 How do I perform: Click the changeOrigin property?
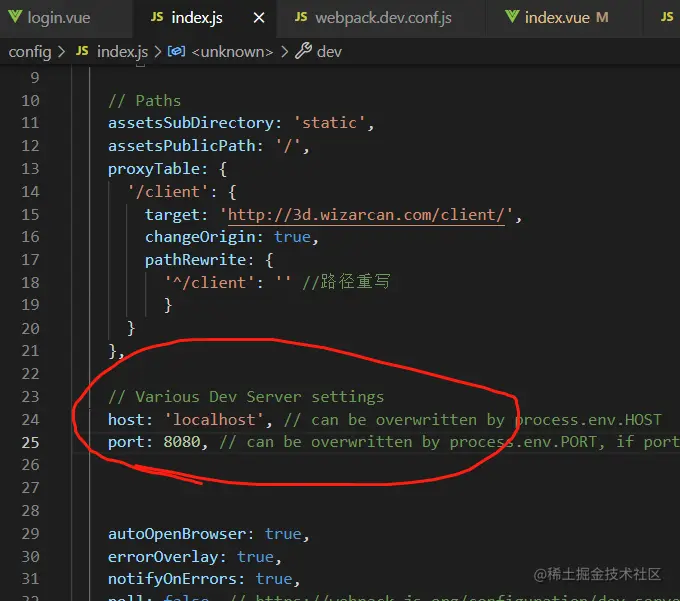point(200,237)
